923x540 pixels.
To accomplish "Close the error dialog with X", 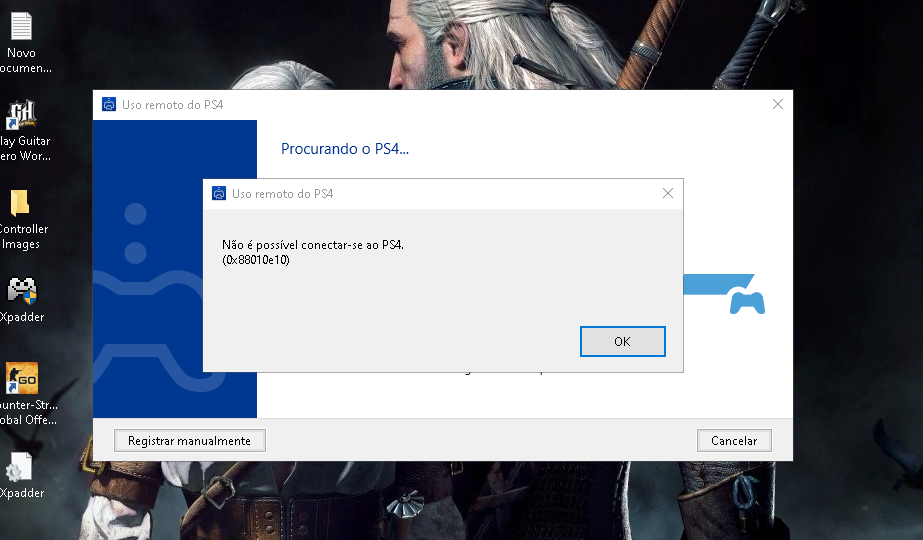I will (668, 193).
